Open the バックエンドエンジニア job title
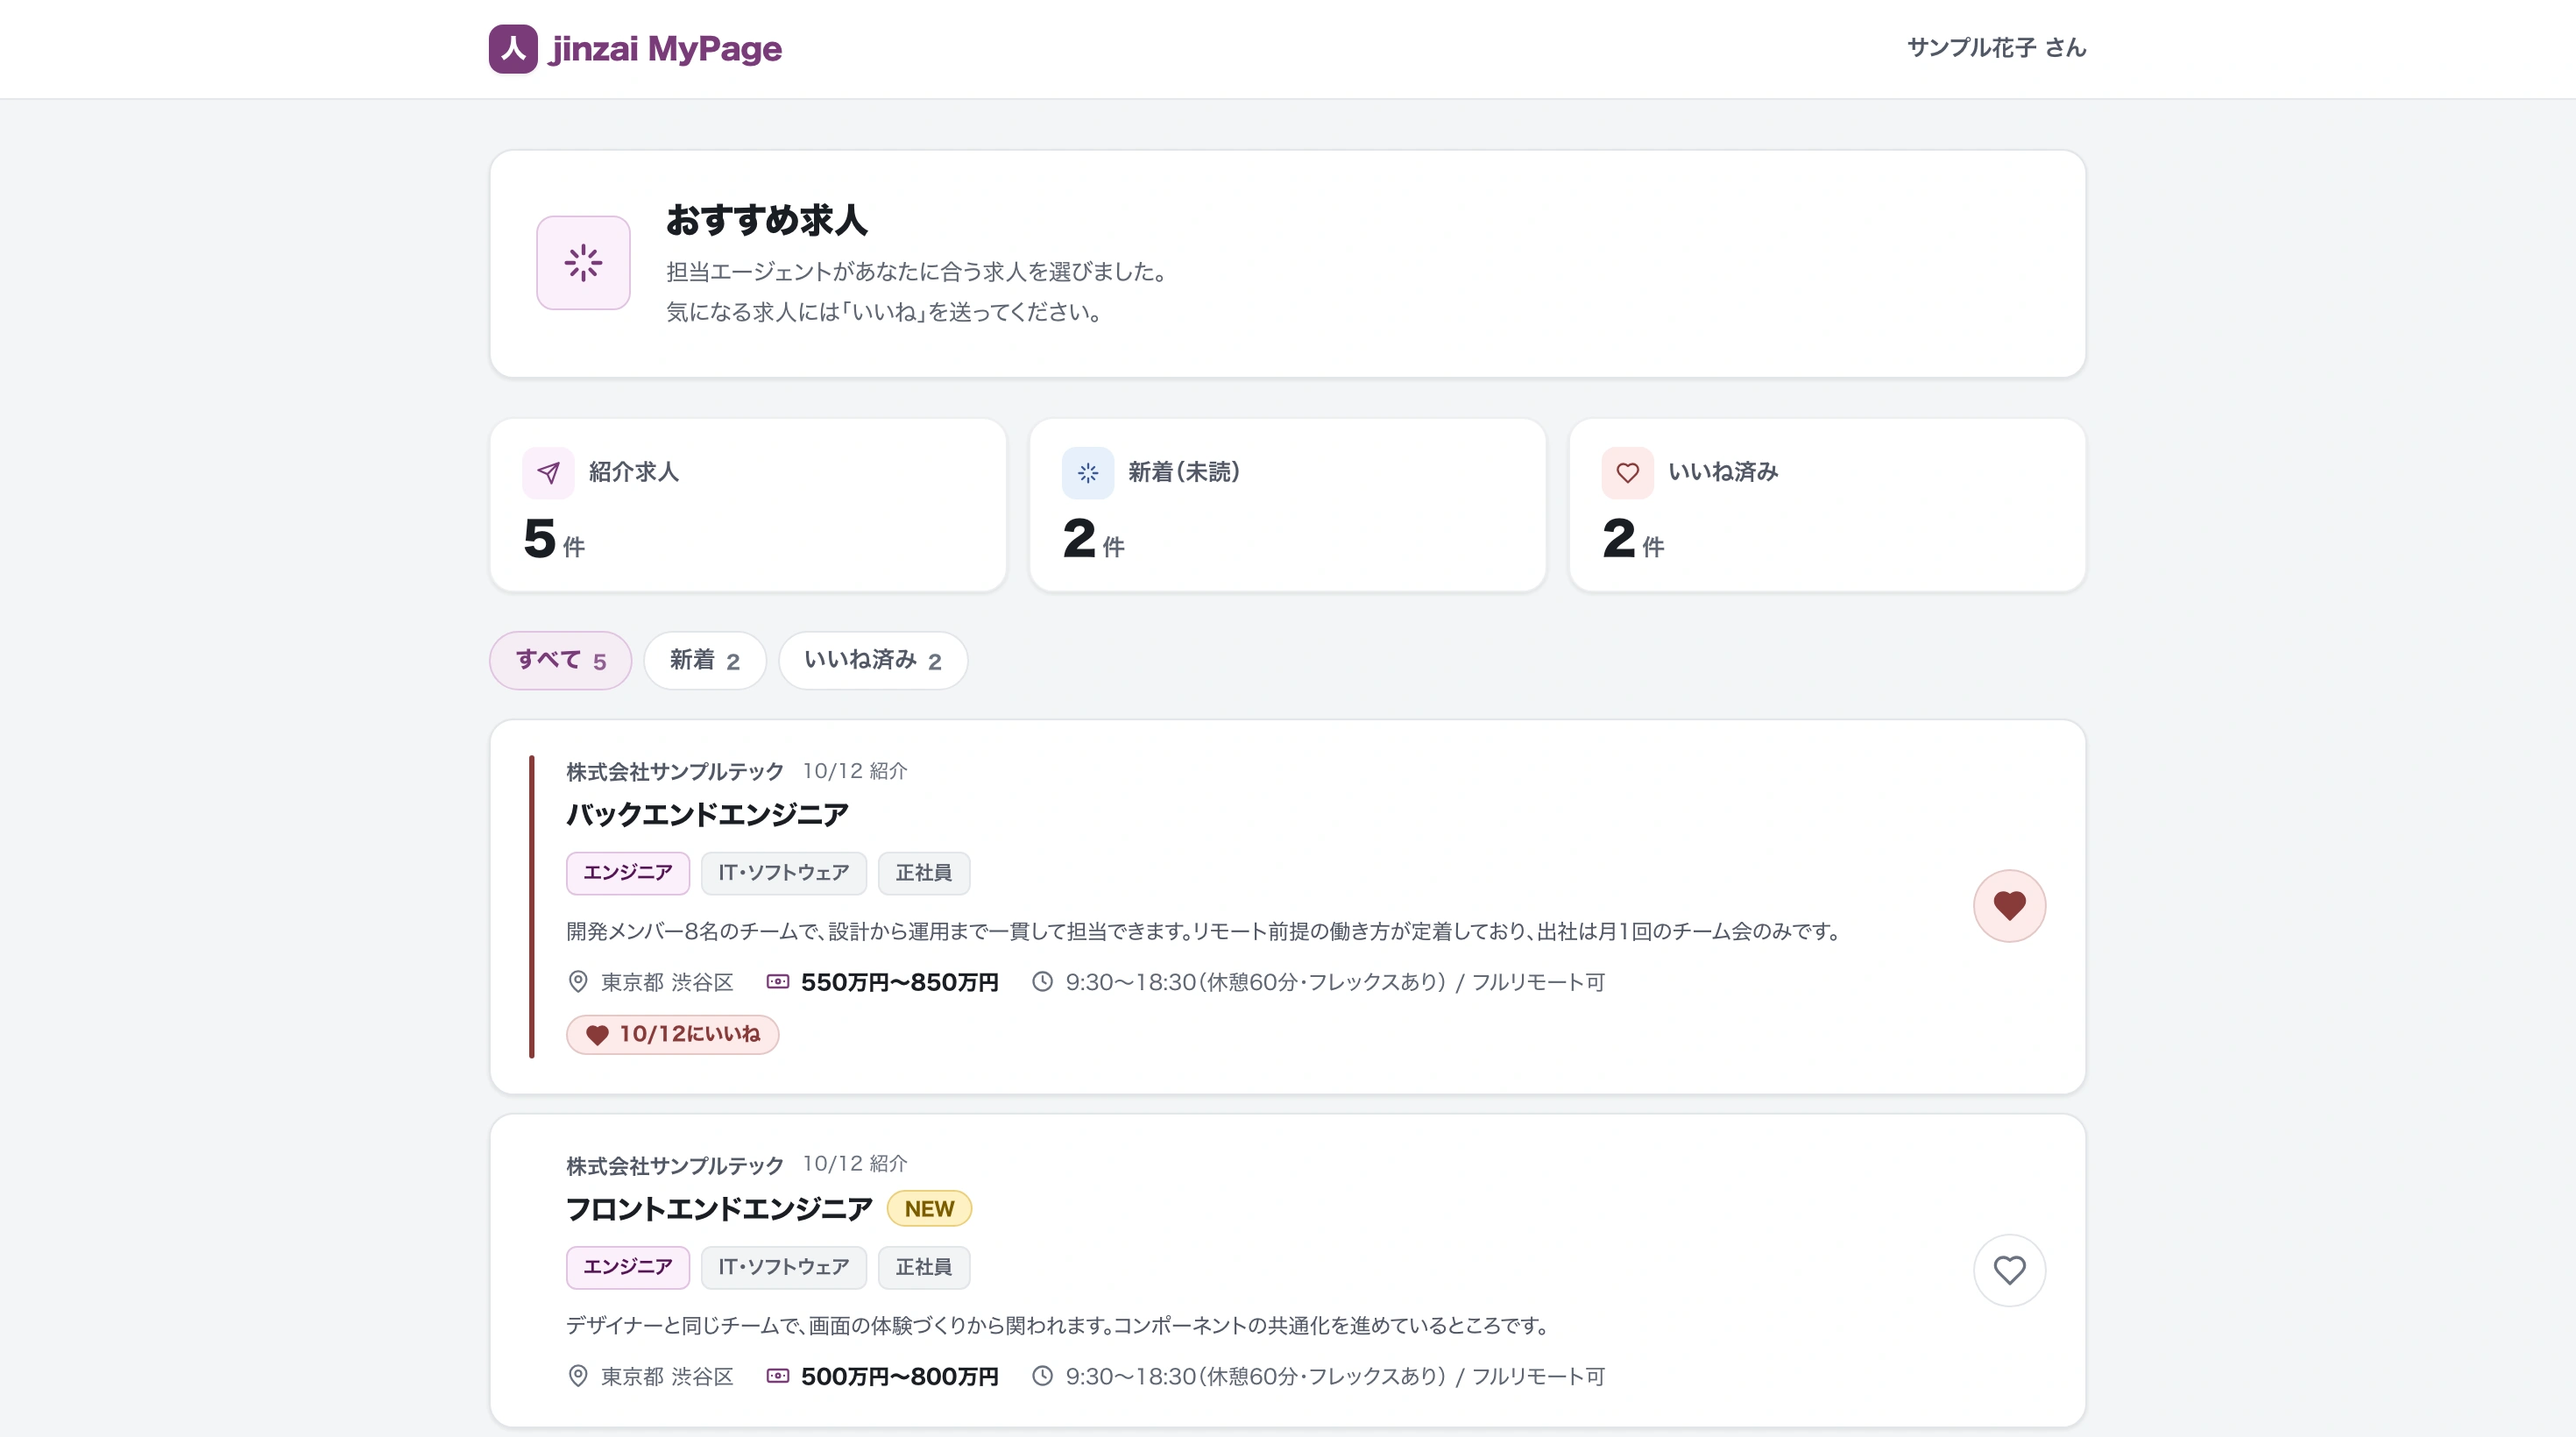2576x1437 pixels. click(707, 814)
